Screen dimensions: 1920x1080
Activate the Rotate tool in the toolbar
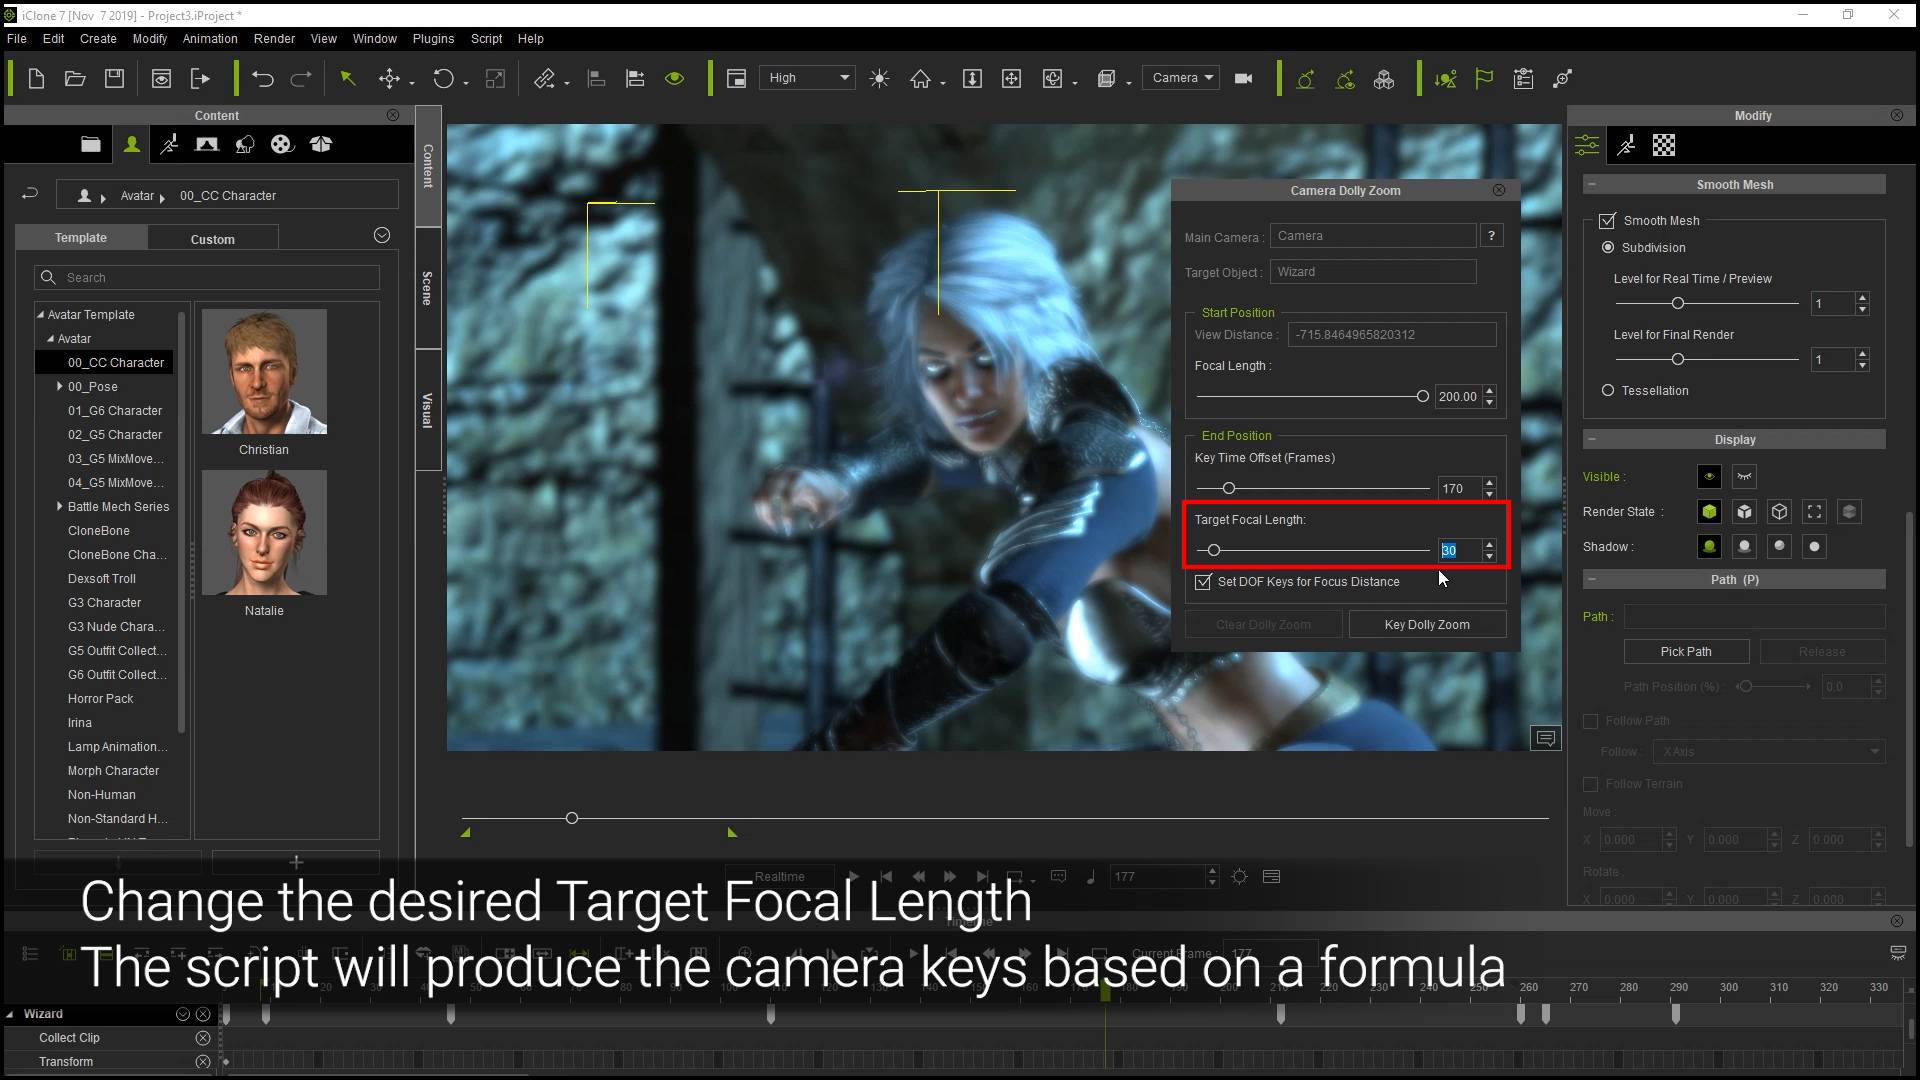pos(445,78)
